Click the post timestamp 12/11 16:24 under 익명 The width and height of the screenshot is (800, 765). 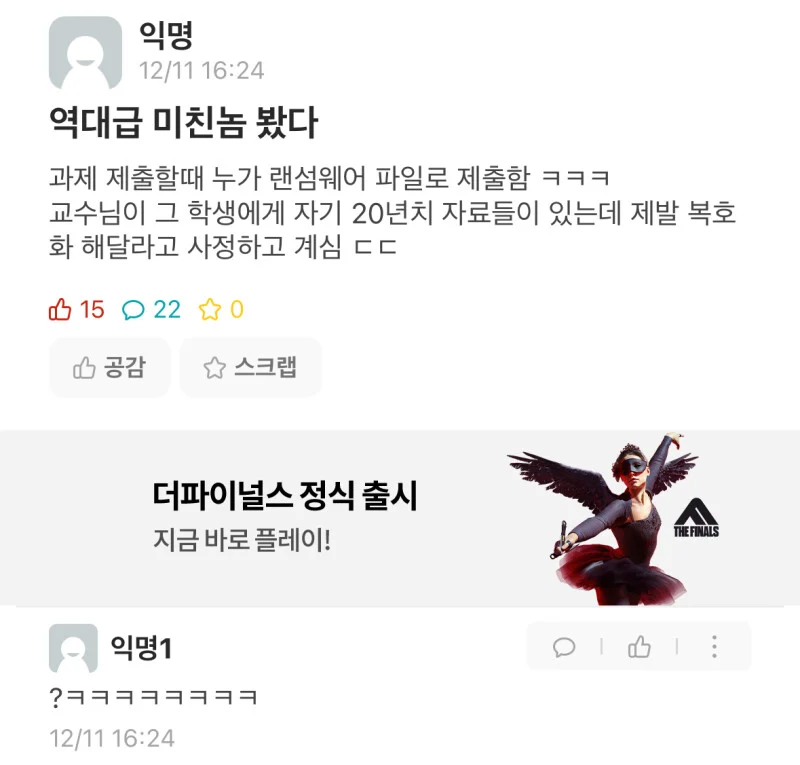202,70
